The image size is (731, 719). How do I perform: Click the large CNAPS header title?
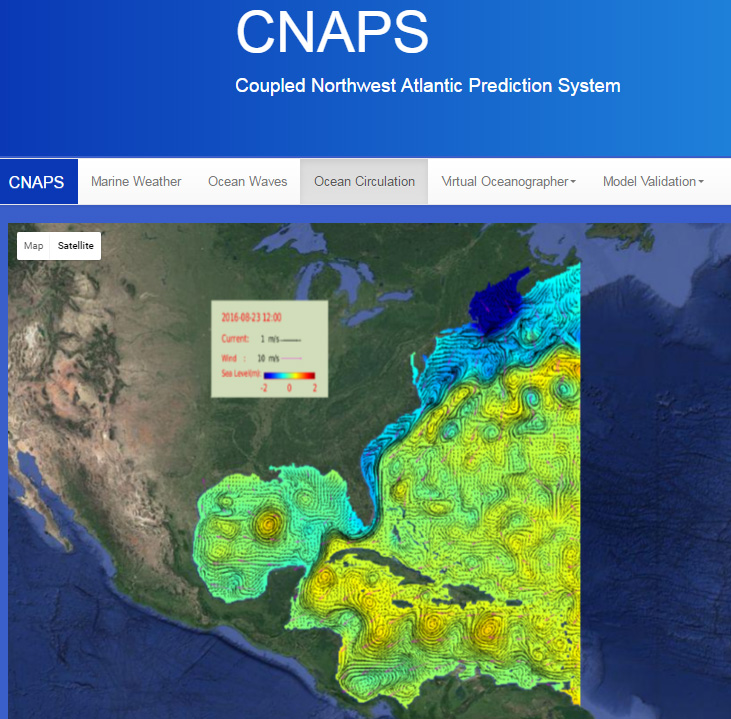[x=332, y=31]
